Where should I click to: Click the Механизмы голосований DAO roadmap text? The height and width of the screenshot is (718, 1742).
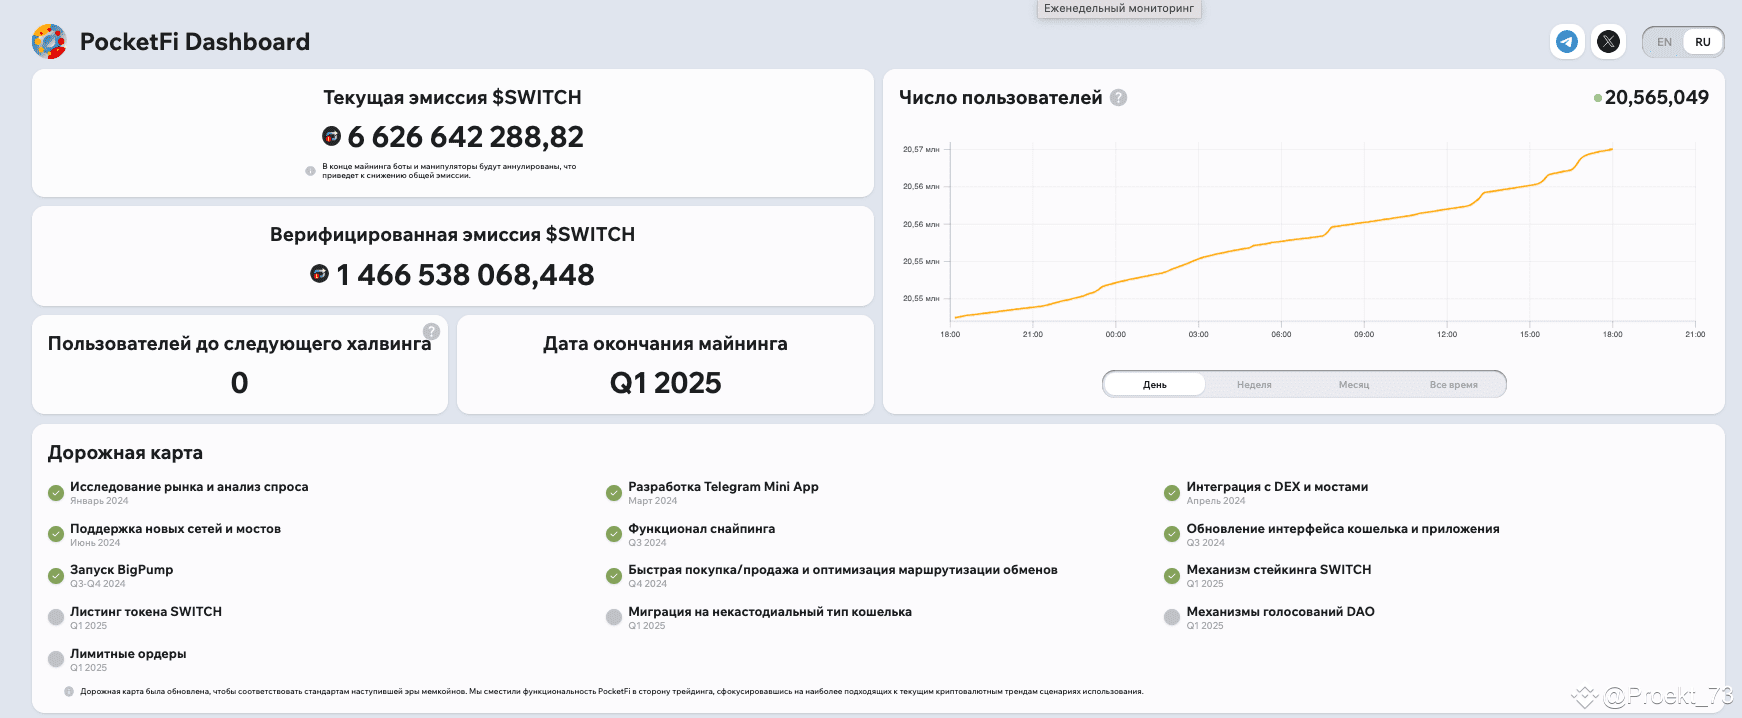coord(1280,612)
